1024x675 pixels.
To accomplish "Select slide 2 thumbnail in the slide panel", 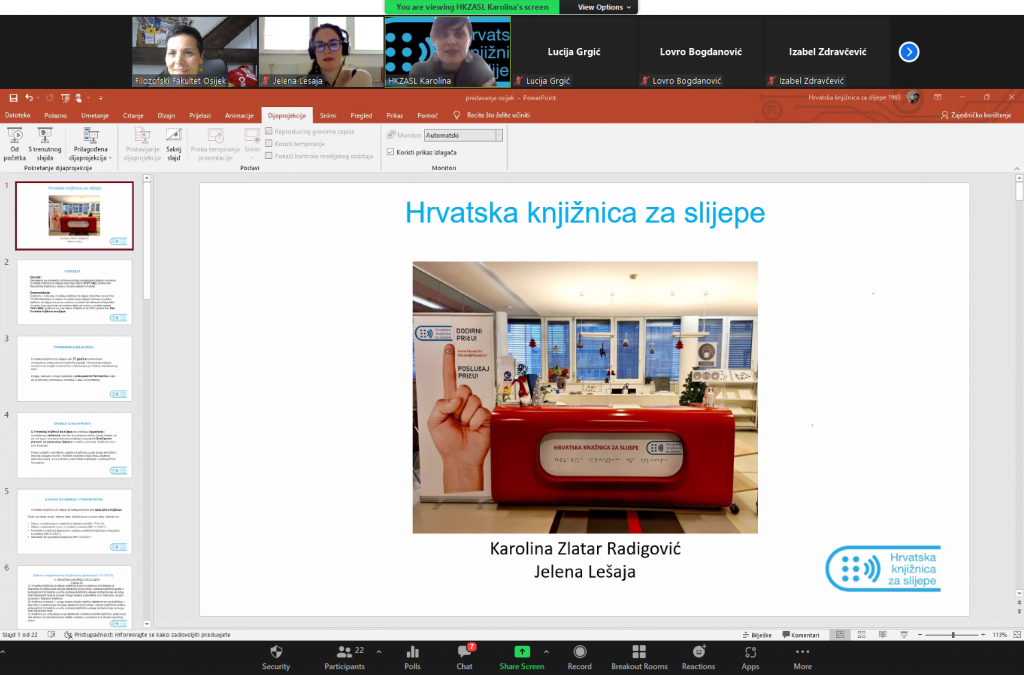I will pos(74,292).
